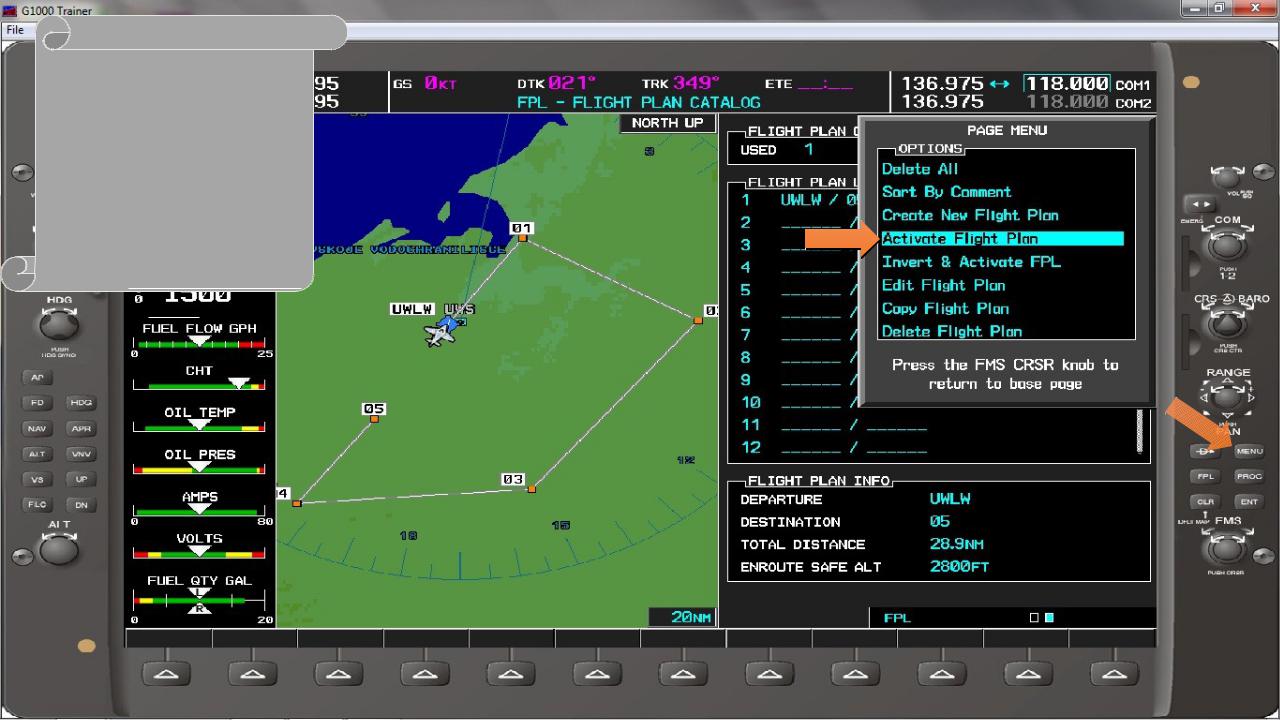Image resolution: width=1280 pixels, height=720 pixels.
Task: Select empty flight plan row 11
Action: click(x=834, y=425)
